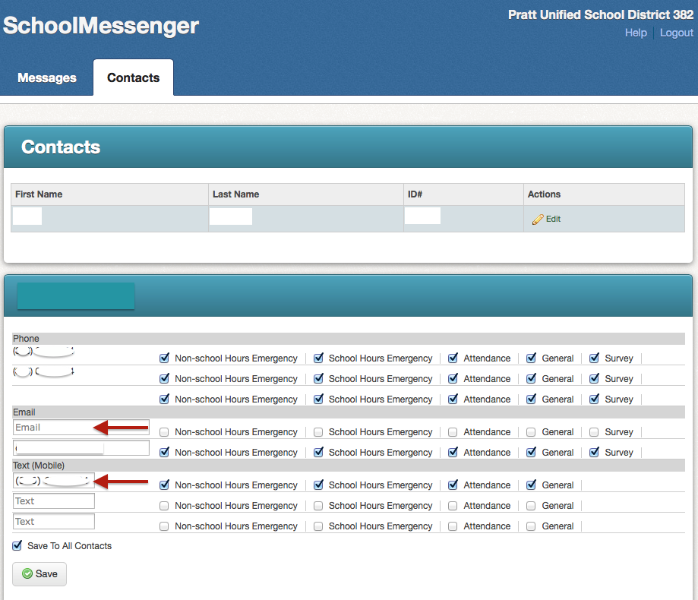Click the Email section header label
This screenshot has height=600, width=698.
tap(24, 412)
